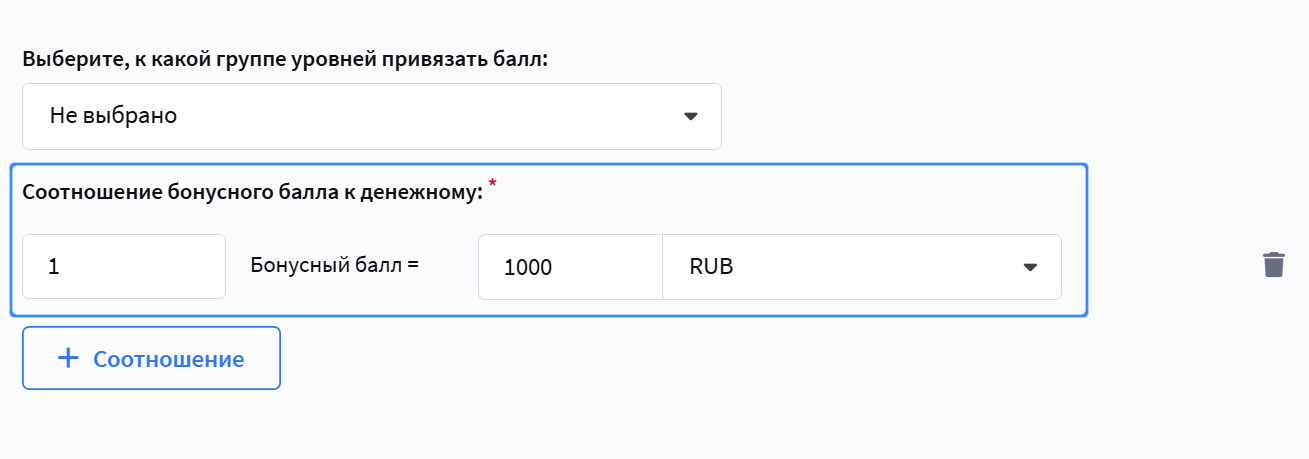Click the caret arrow next to RUB

pos(1030,267)
